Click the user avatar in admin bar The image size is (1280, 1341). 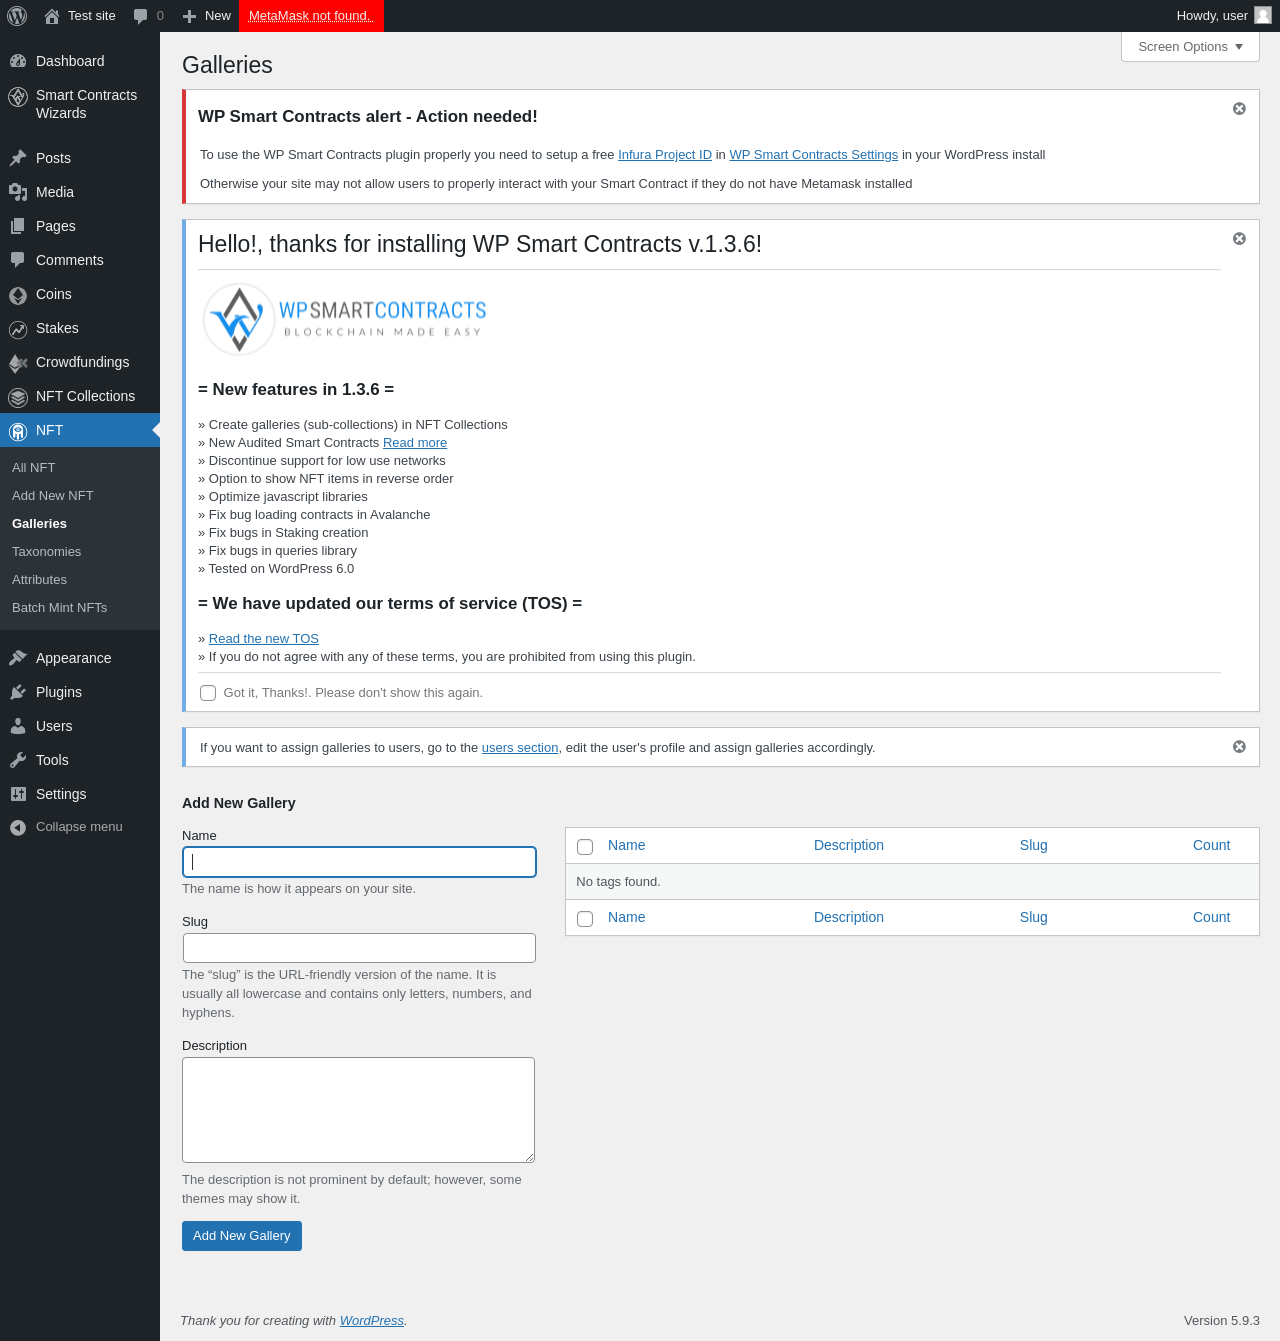[x=1263, y=15]
